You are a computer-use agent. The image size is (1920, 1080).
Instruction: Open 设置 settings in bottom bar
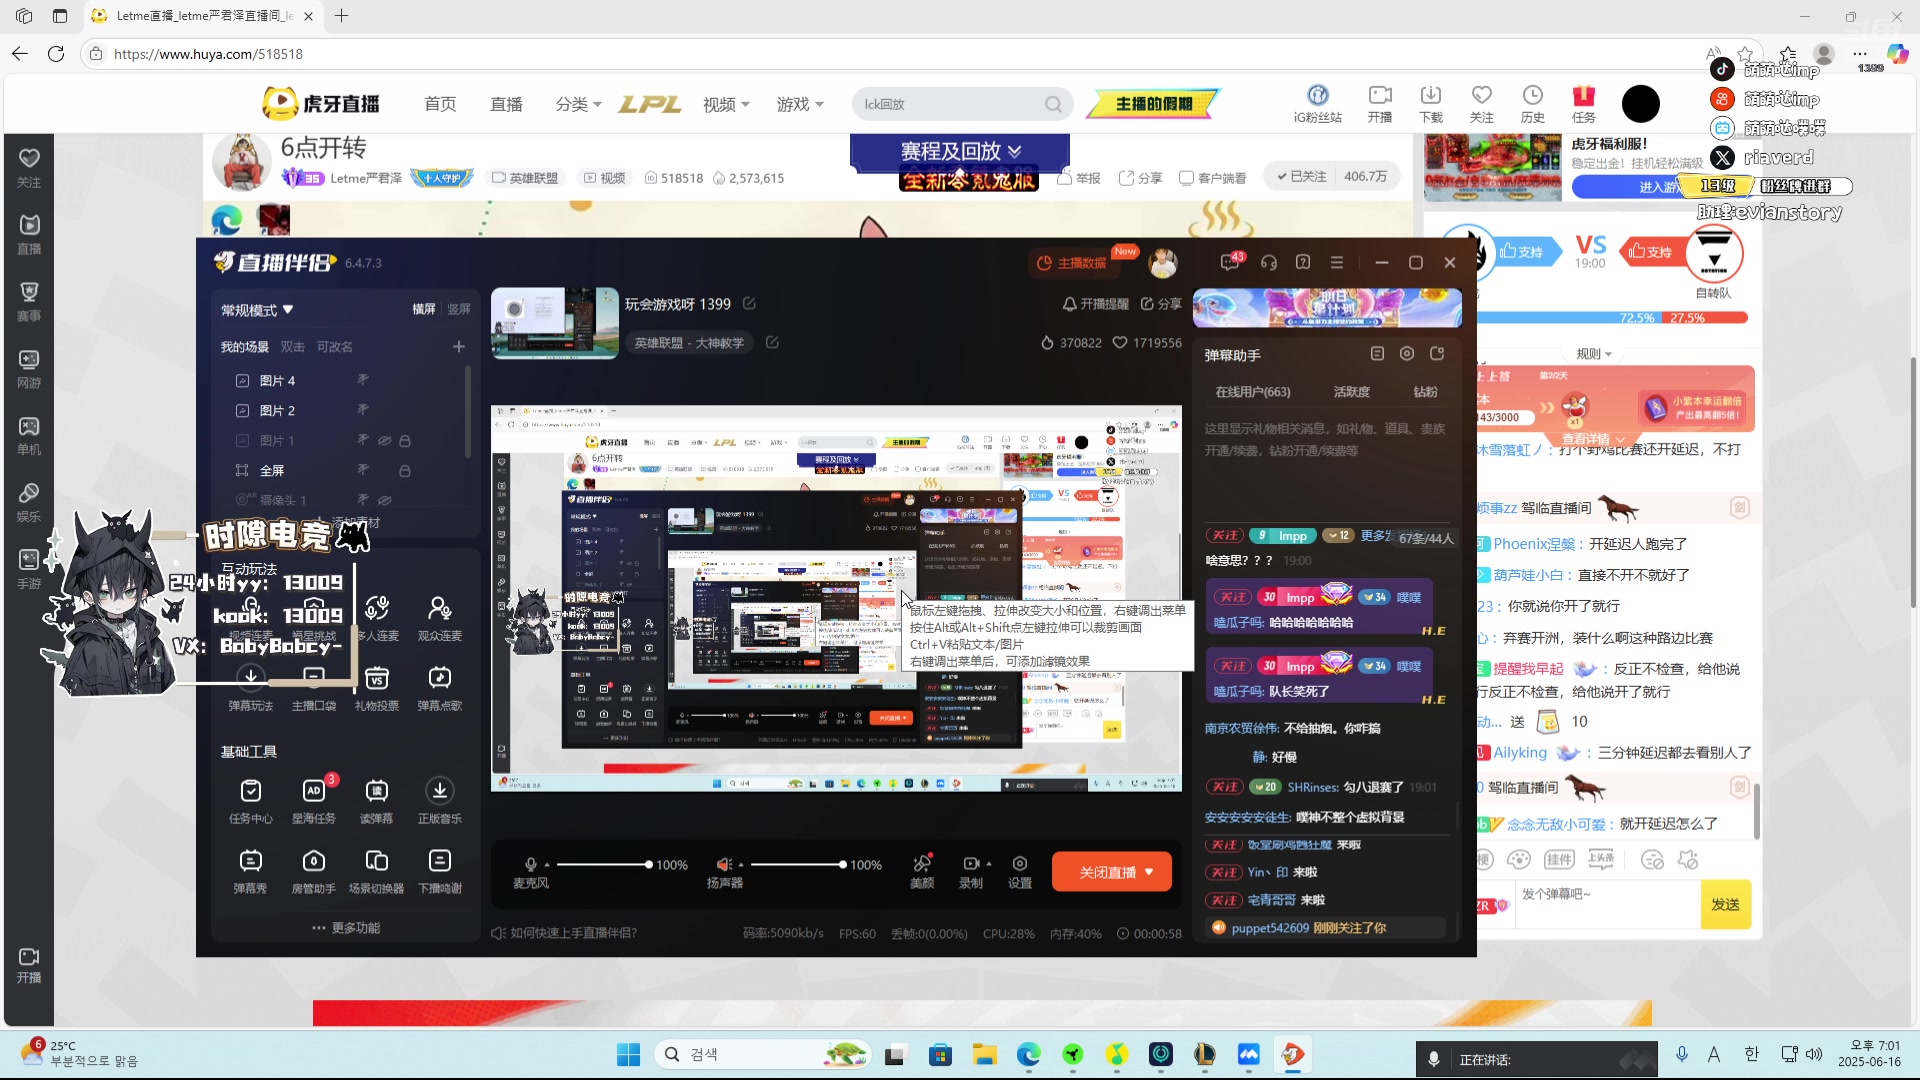[1020, 871]
